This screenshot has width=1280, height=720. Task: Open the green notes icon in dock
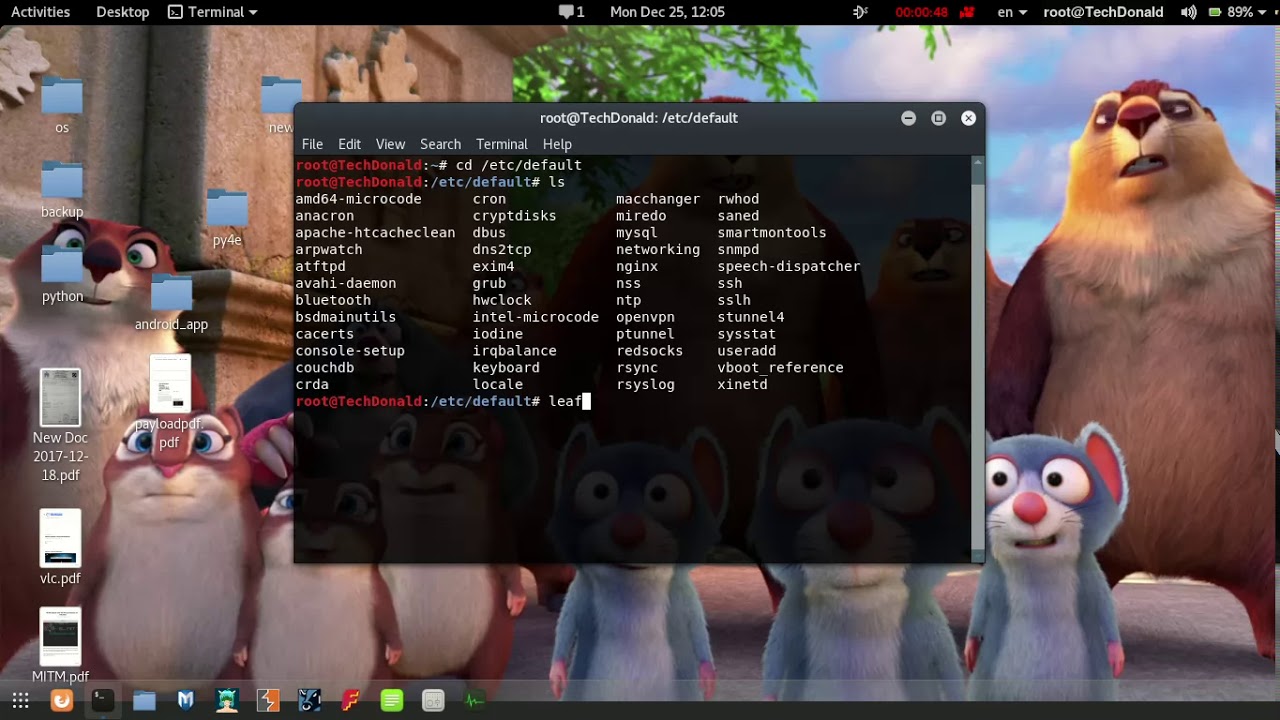tap(392, 701)
